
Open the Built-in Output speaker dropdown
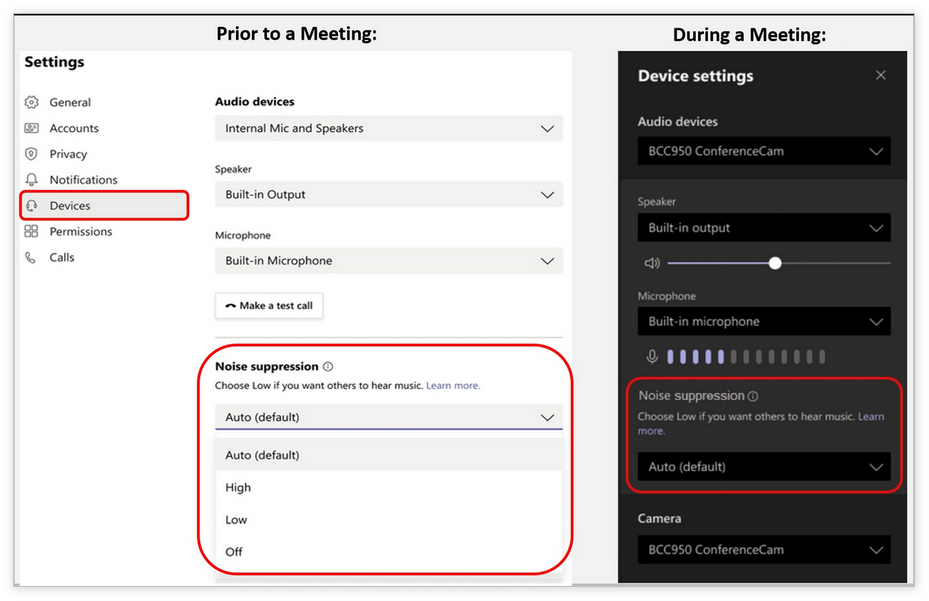pyautogui.click(x=388, y=195)
